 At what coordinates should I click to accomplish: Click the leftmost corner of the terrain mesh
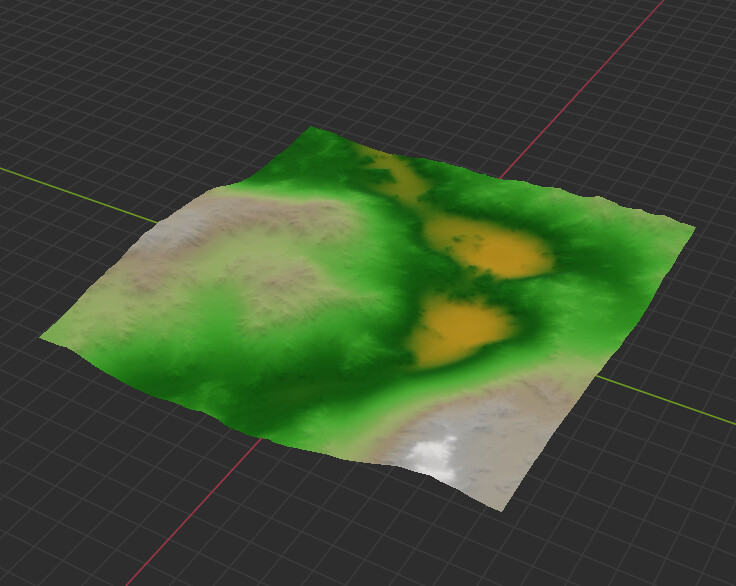coord(44,338)
